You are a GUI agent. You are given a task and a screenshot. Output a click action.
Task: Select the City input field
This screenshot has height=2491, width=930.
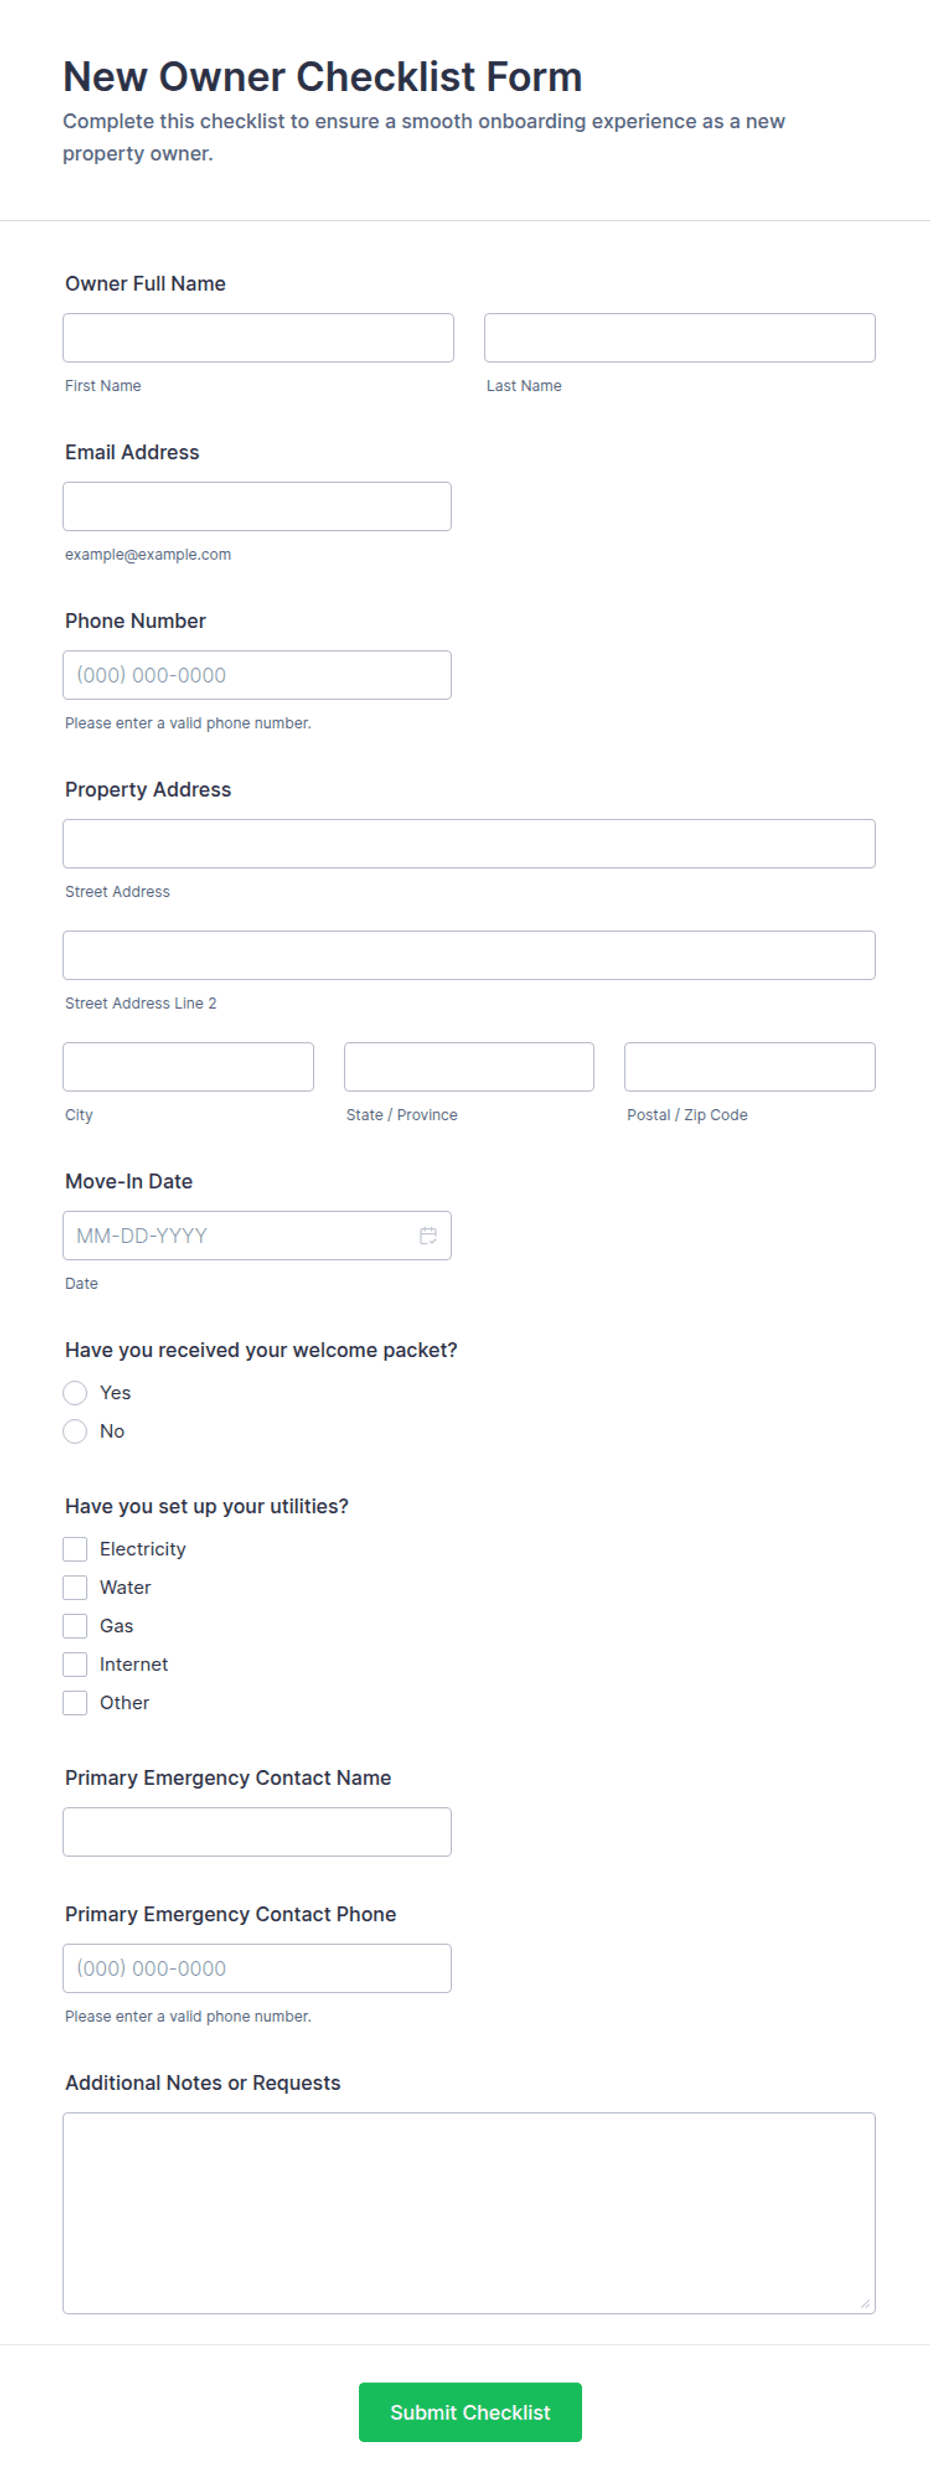pos(188,1067)
